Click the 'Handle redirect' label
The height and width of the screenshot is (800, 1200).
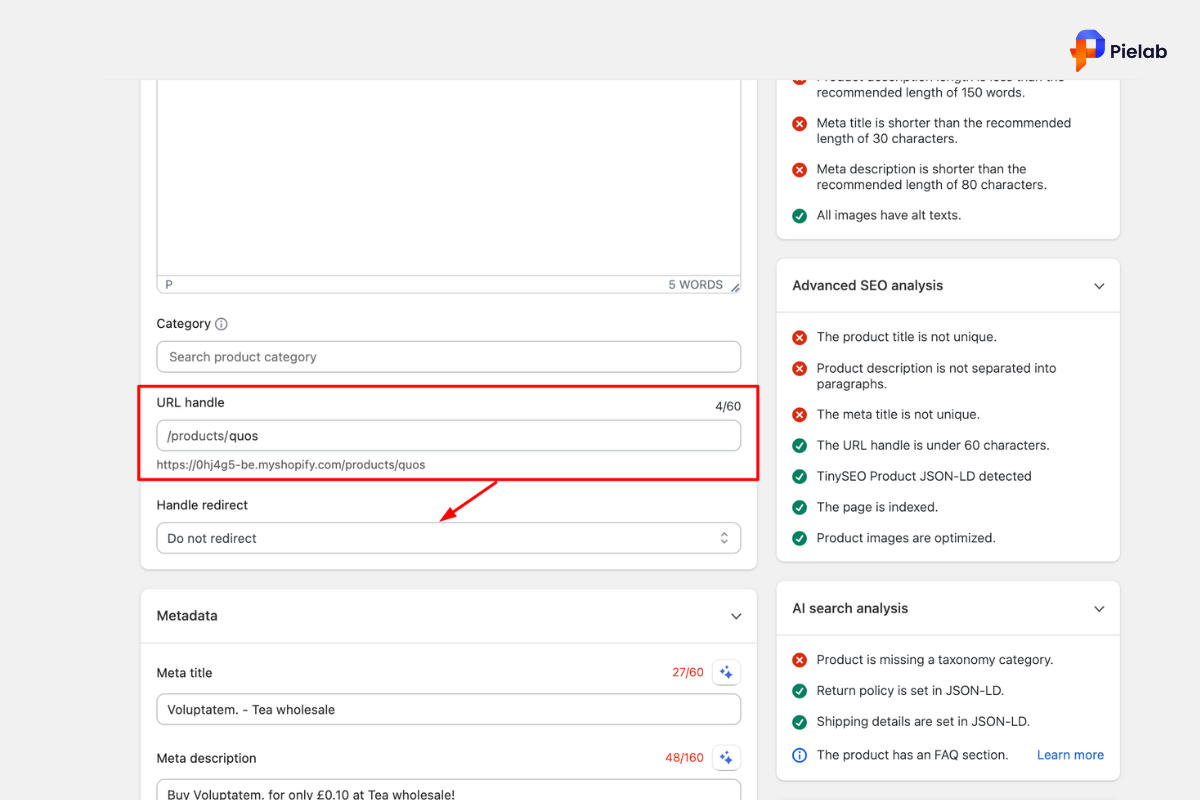pos(203,505)
